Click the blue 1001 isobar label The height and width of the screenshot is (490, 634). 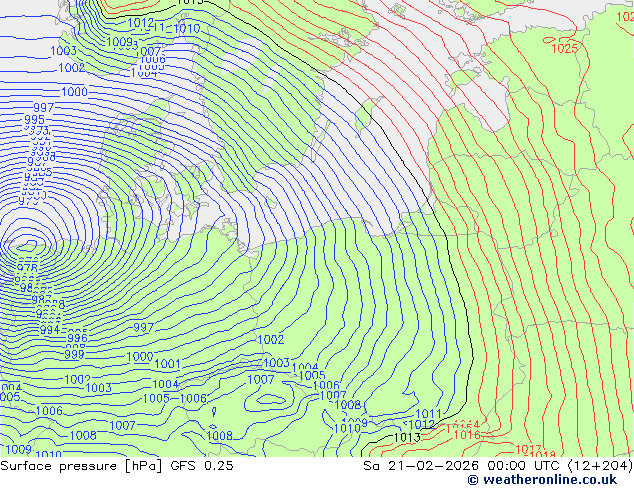pyautogui.click(x=167, y=364)
